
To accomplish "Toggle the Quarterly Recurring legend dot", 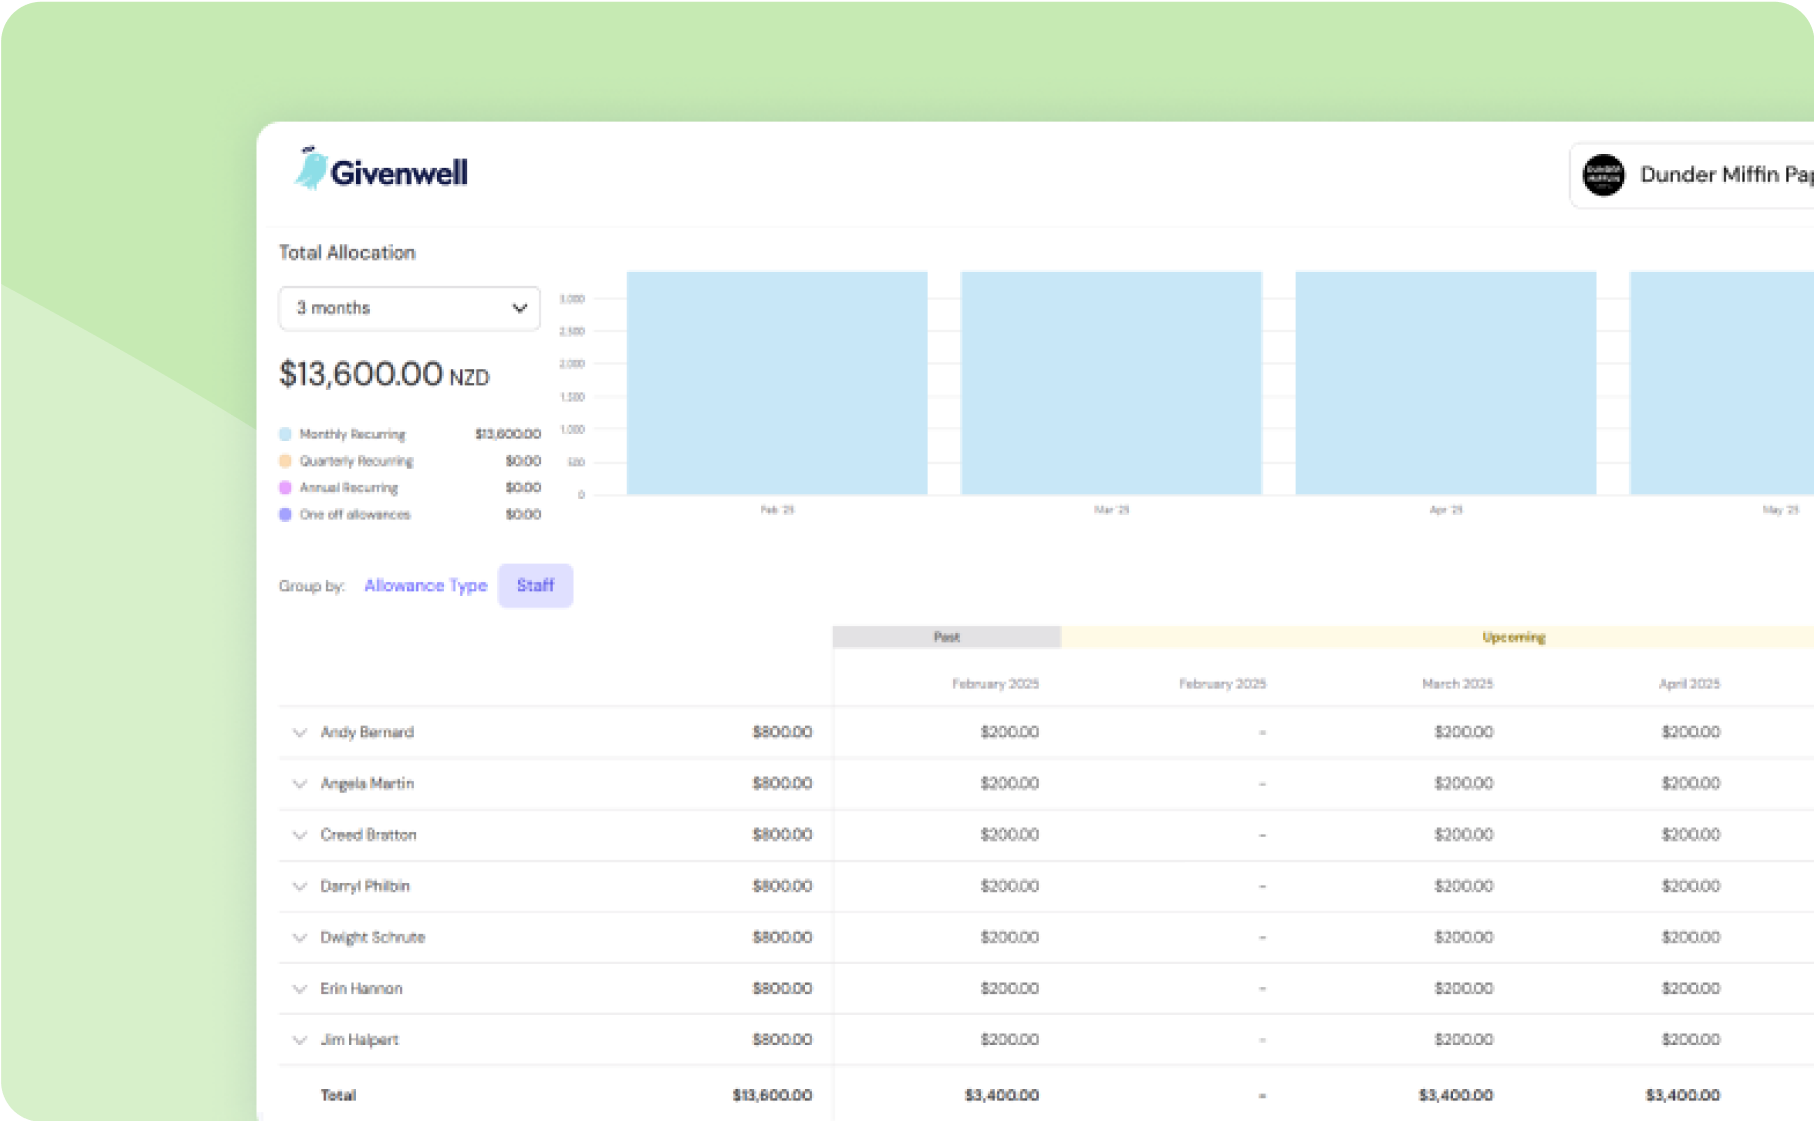I will click(285, 461).
